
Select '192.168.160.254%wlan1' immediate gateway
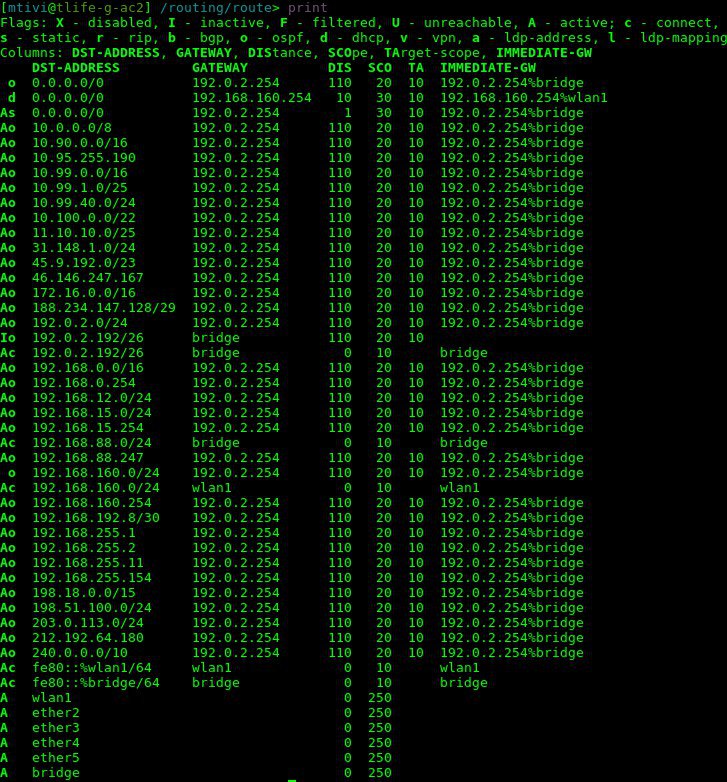pos(524,98)
